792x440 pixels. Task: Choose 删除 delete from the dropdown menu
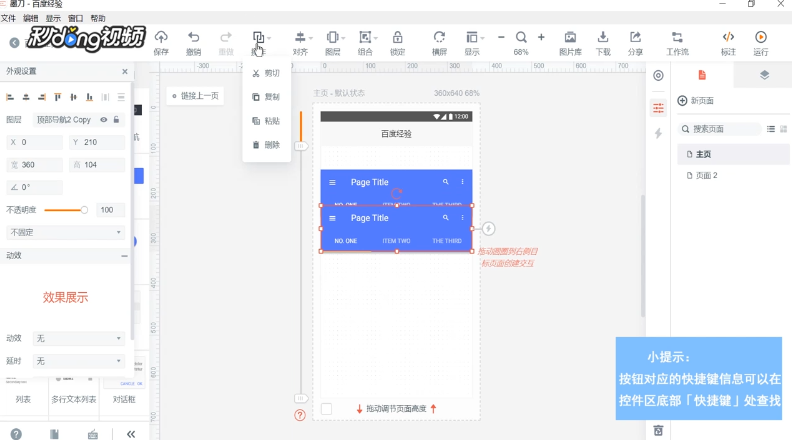266,145
